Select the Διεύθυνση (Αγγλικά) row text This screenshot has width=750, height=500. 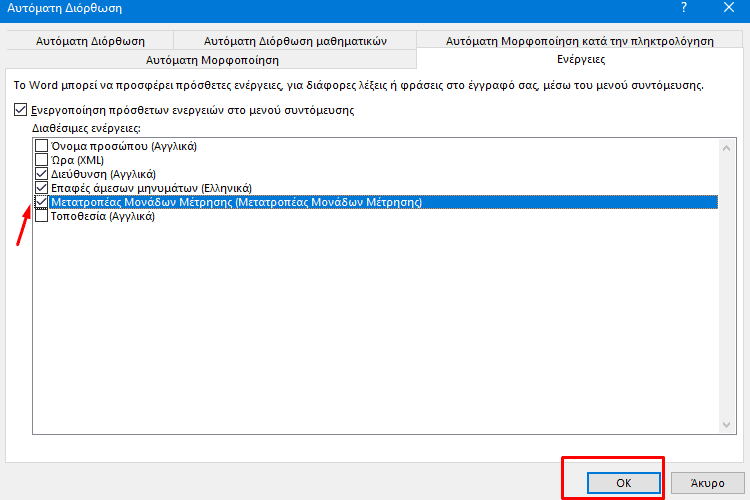103,174
